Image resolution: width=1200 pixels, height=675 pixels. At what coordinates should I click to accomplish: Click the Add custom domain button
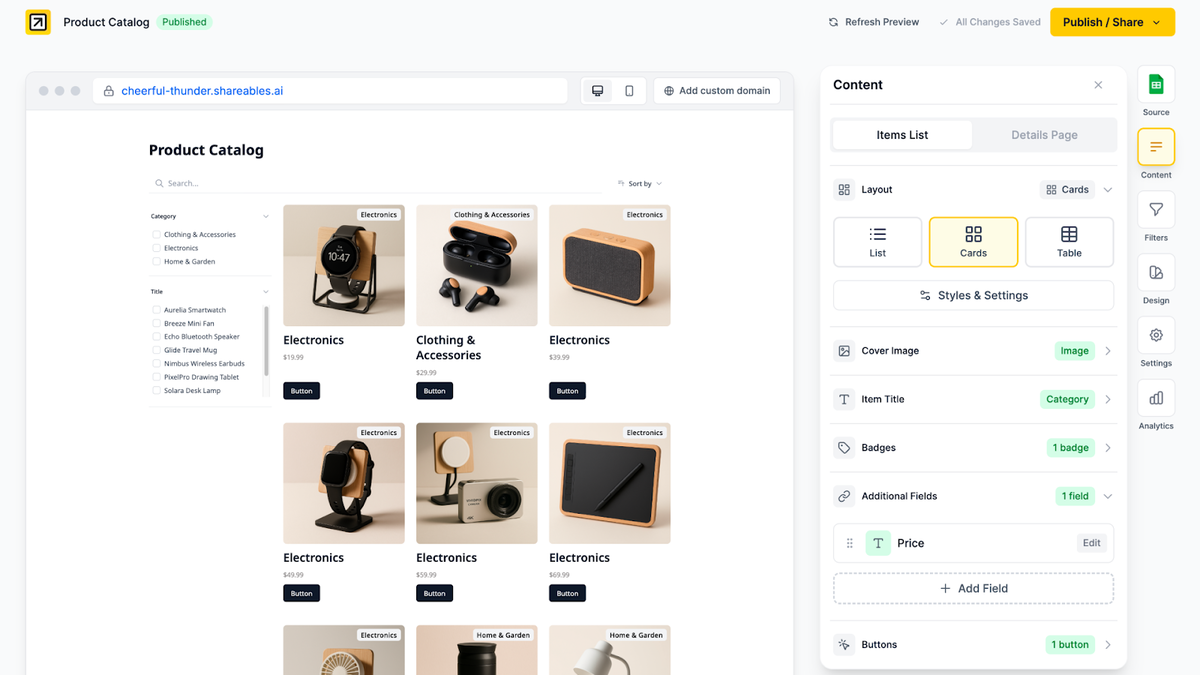(716, 90)
